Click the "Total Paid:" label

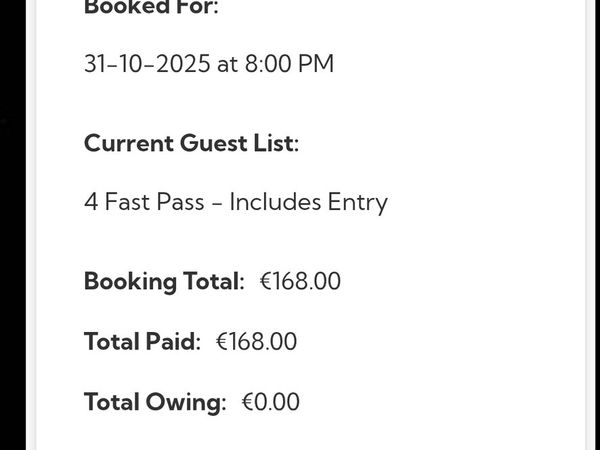pyautogui.click(x=142, y=341)
